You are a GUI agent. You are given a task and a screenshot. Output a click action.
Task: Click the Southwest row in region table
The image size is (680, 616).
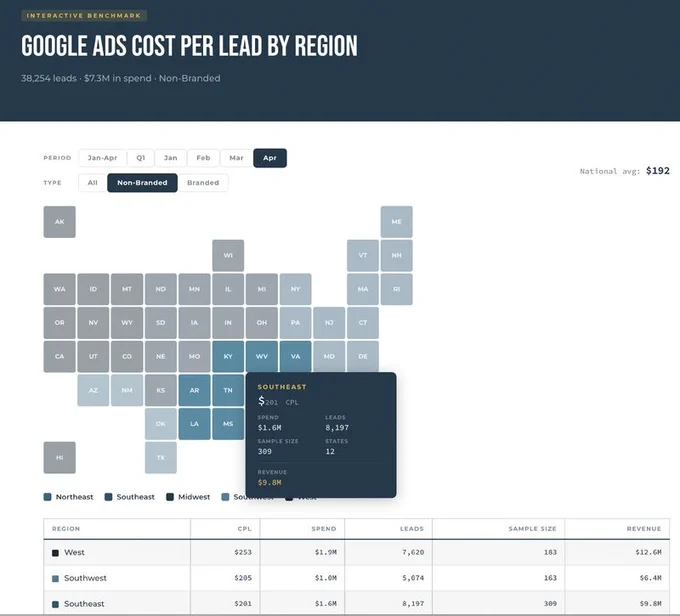coord(356,578)
